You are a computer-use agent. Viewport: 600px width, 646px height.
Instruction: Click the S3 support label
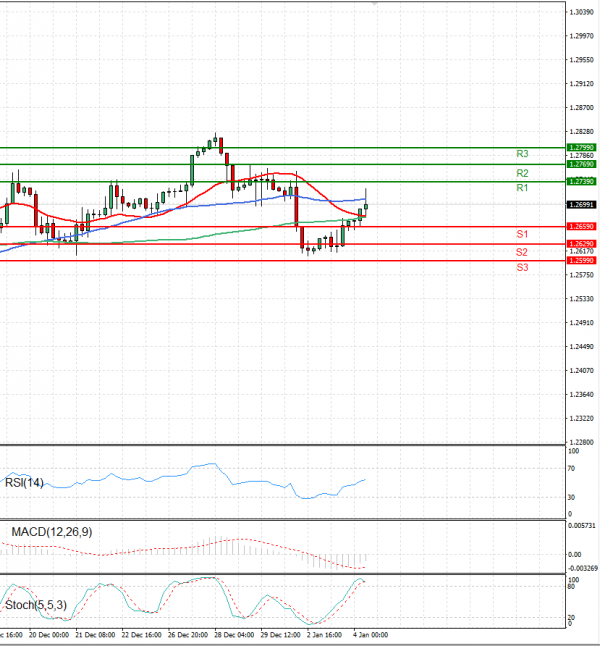522,267
